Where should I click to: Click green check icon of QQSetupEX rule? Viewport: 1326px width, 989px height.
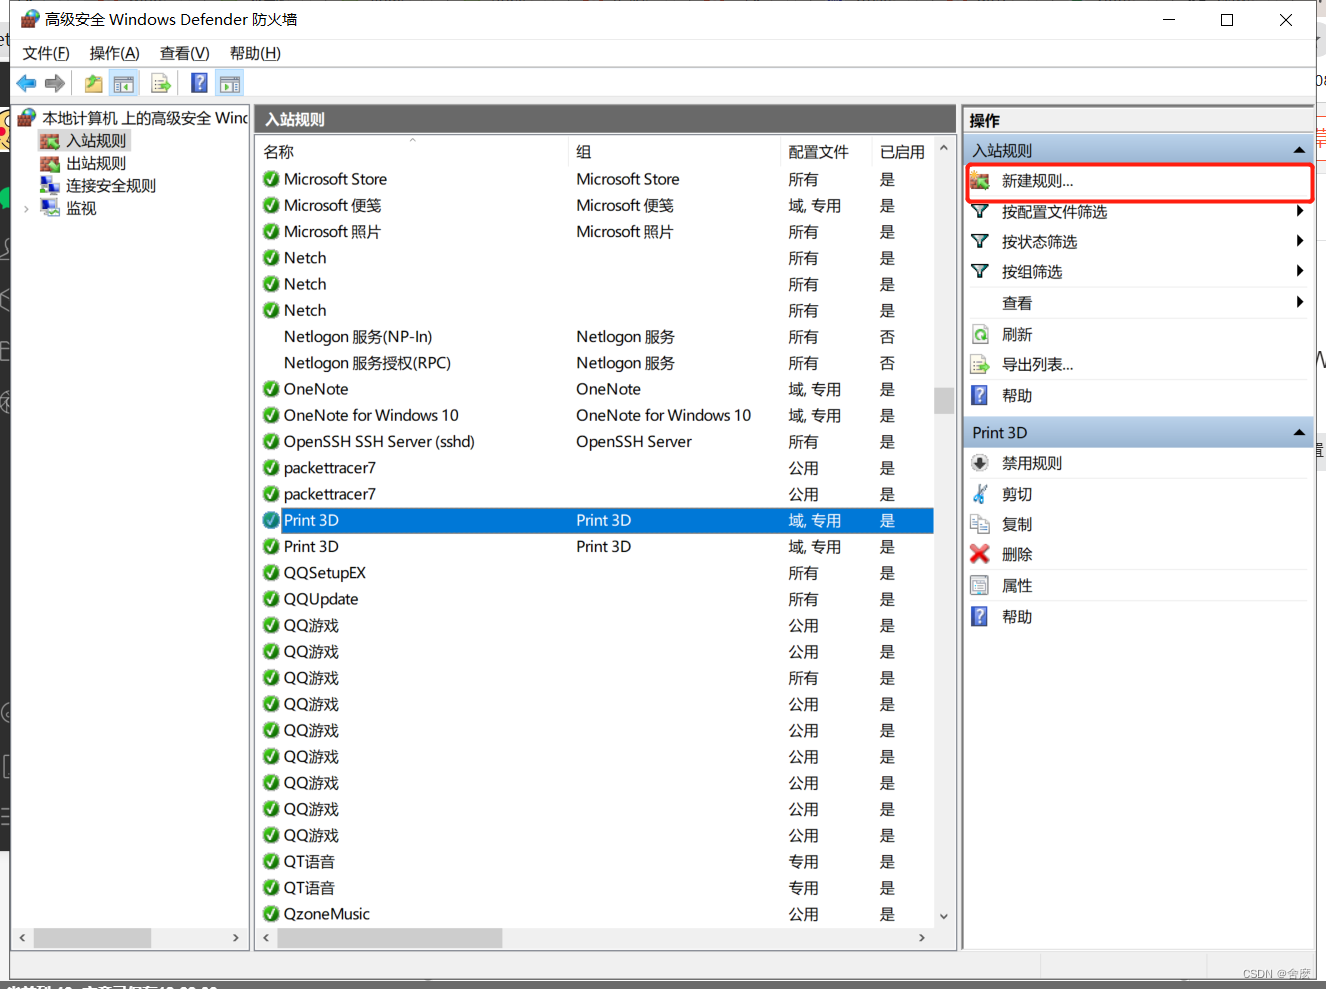pos(271,573)
